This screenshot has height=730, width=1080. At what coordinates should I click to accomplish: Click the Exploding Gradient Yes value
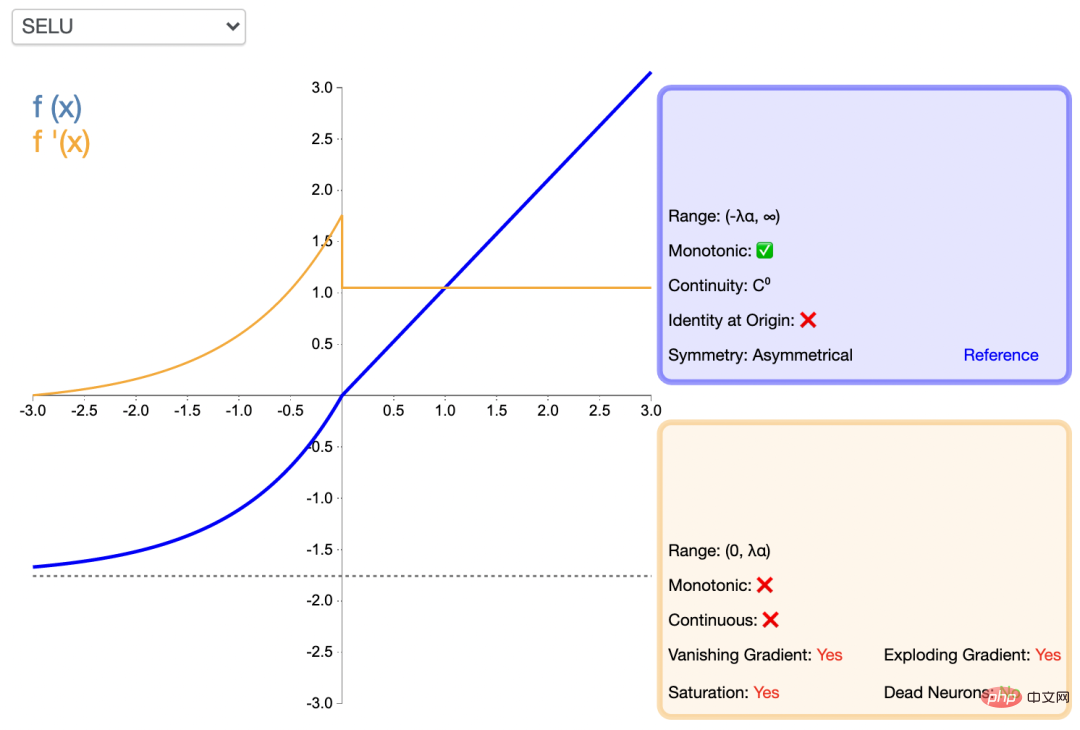tap(1048, 655)
